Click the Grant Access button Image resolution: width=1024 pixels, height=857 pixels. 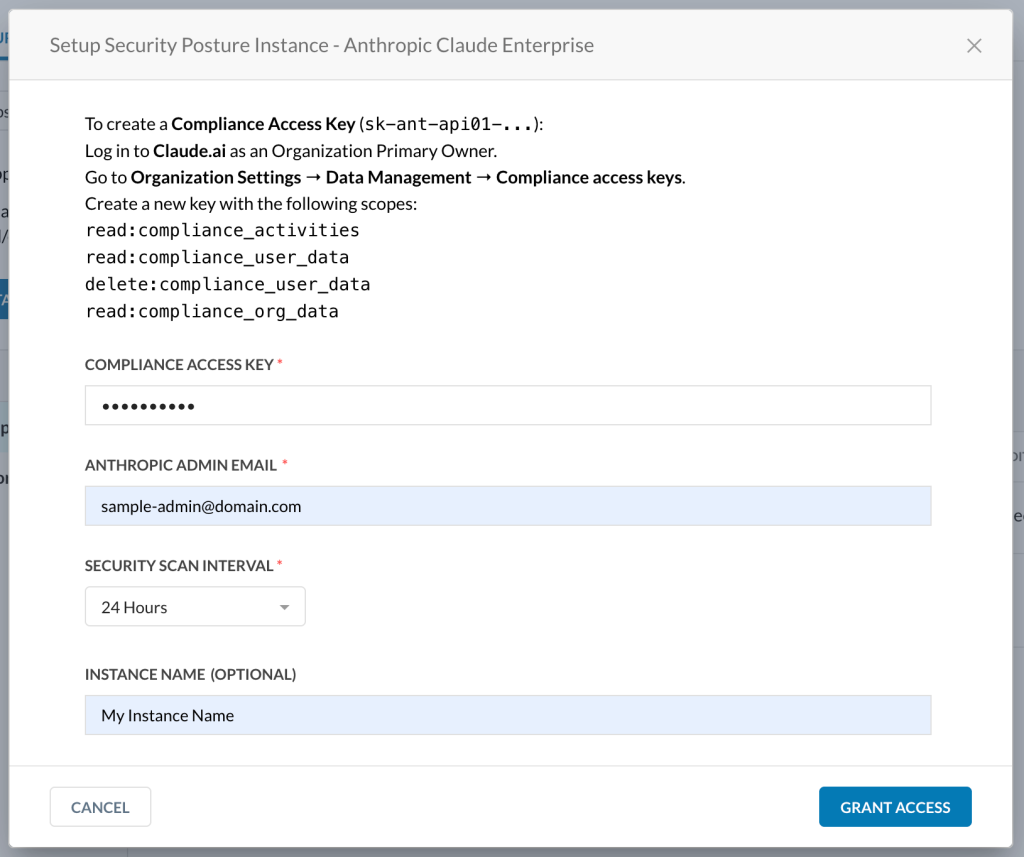(895, 807)
